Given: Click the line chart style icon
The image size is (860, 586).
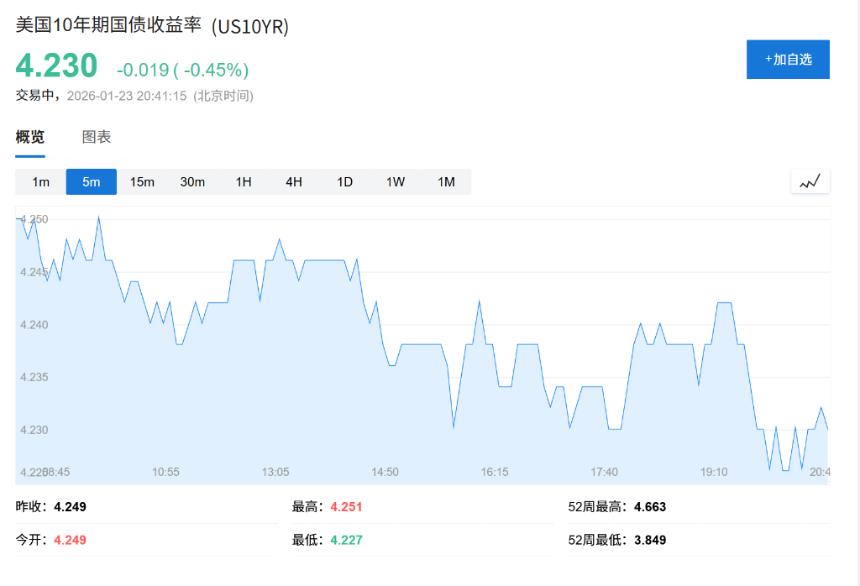Looking at the screenshot, I should [810, 181].
